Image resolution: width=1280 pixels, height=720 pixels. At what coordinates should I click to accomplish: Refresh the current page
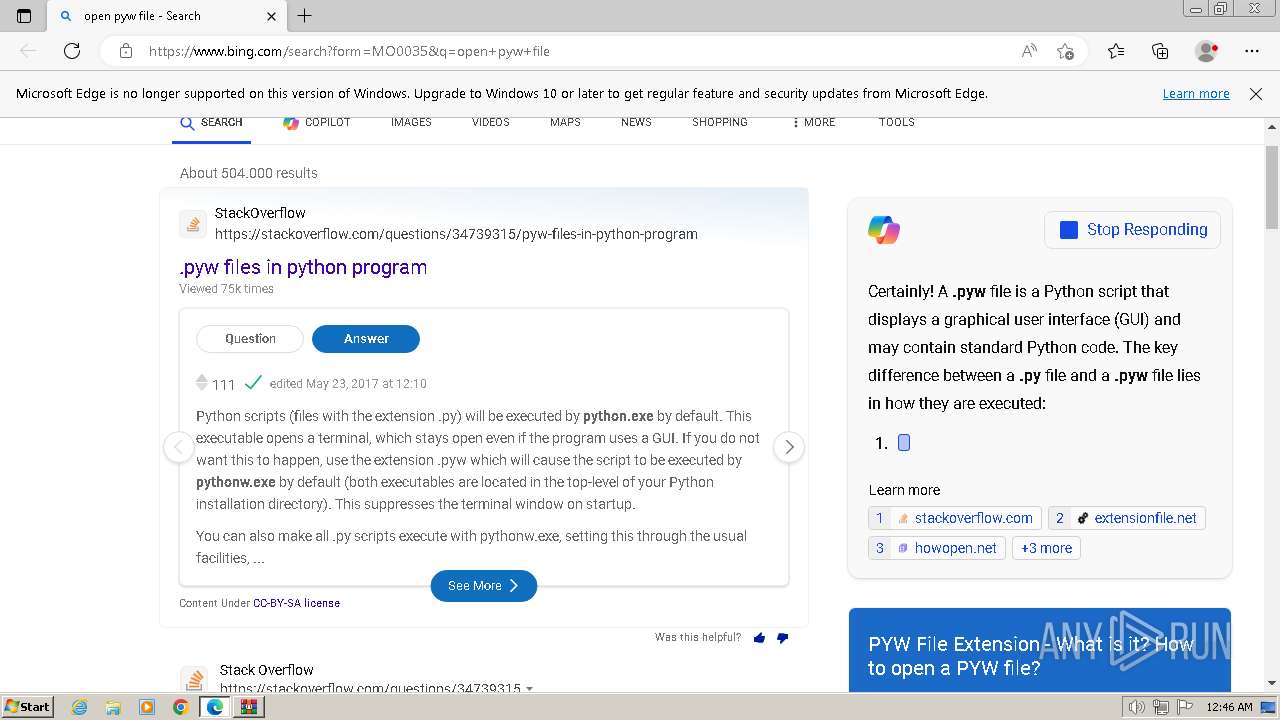pyautogui.click(x=72, y=51)
